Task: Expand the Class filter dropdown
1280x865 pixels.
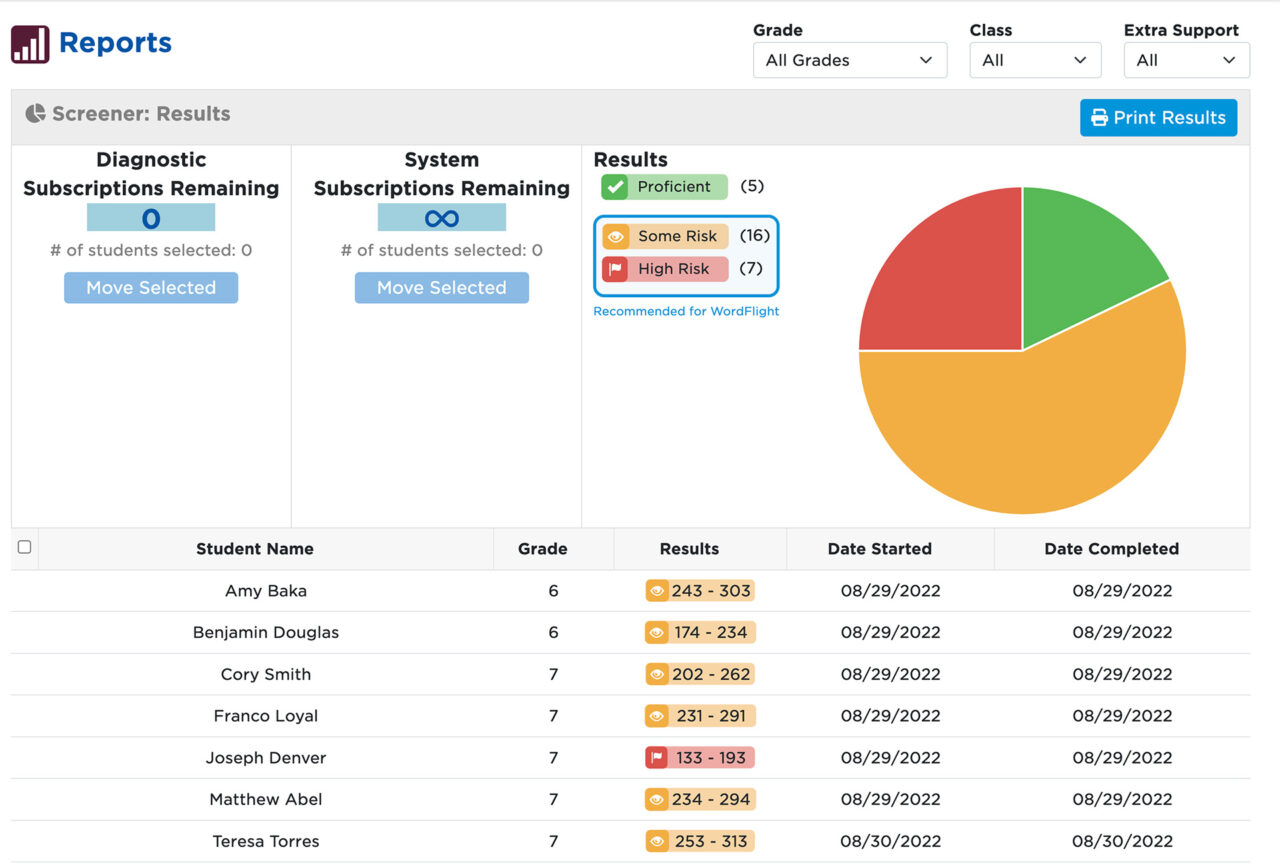Action: [1034, 60]
